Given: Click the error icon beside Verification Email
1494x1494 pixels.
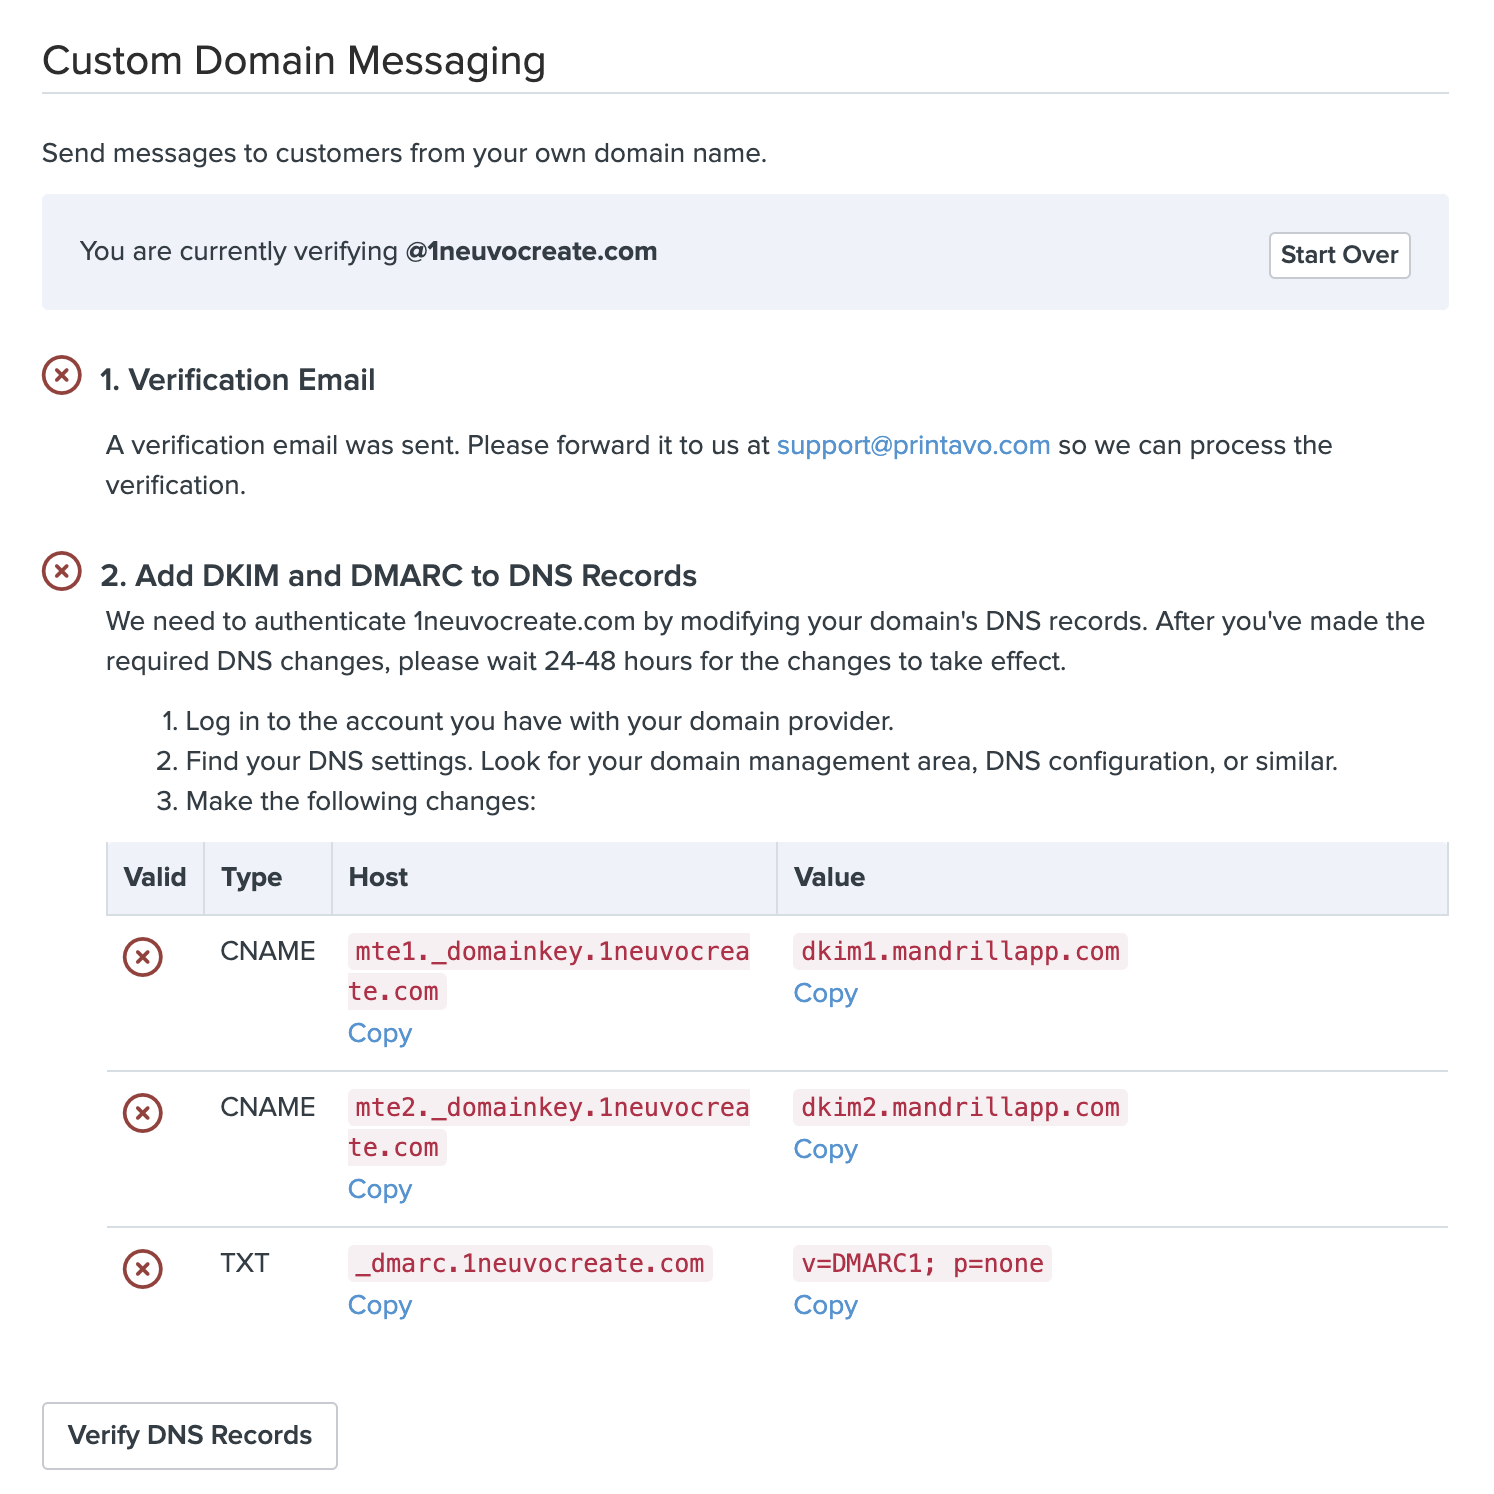Looking at the screenshot, I should [x=63, y=374].
